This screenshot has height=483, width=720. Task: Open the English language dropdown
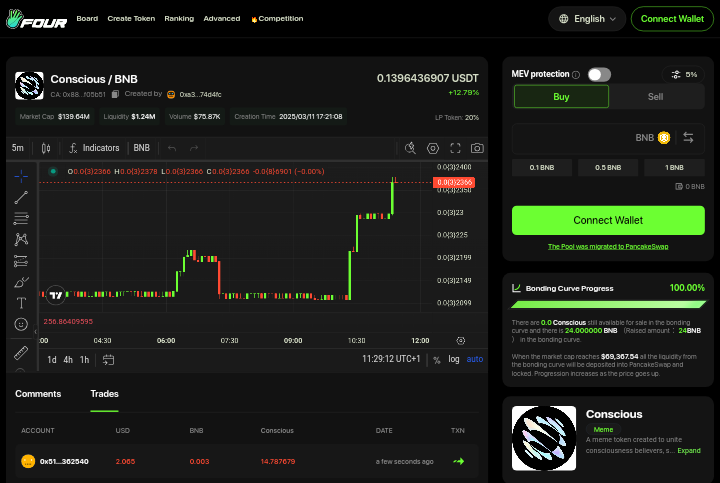point(587,19)
